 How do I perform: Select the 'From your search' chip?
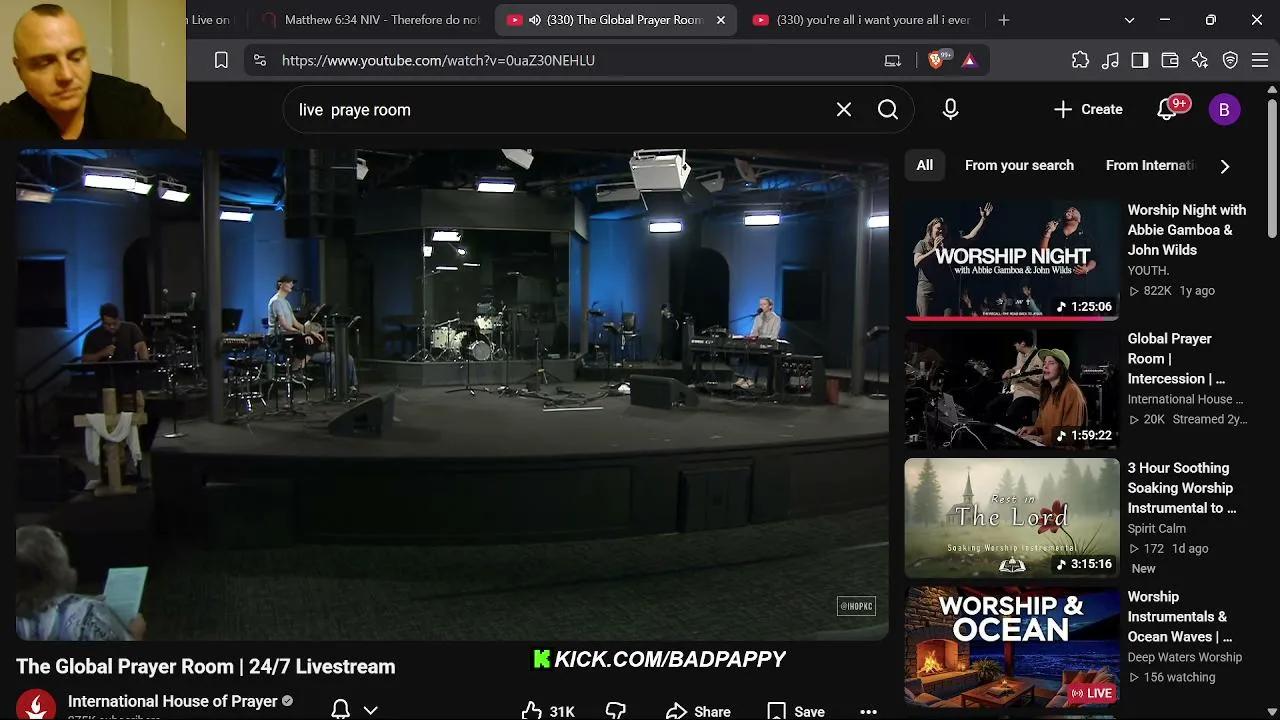[x=1019, y=165]
